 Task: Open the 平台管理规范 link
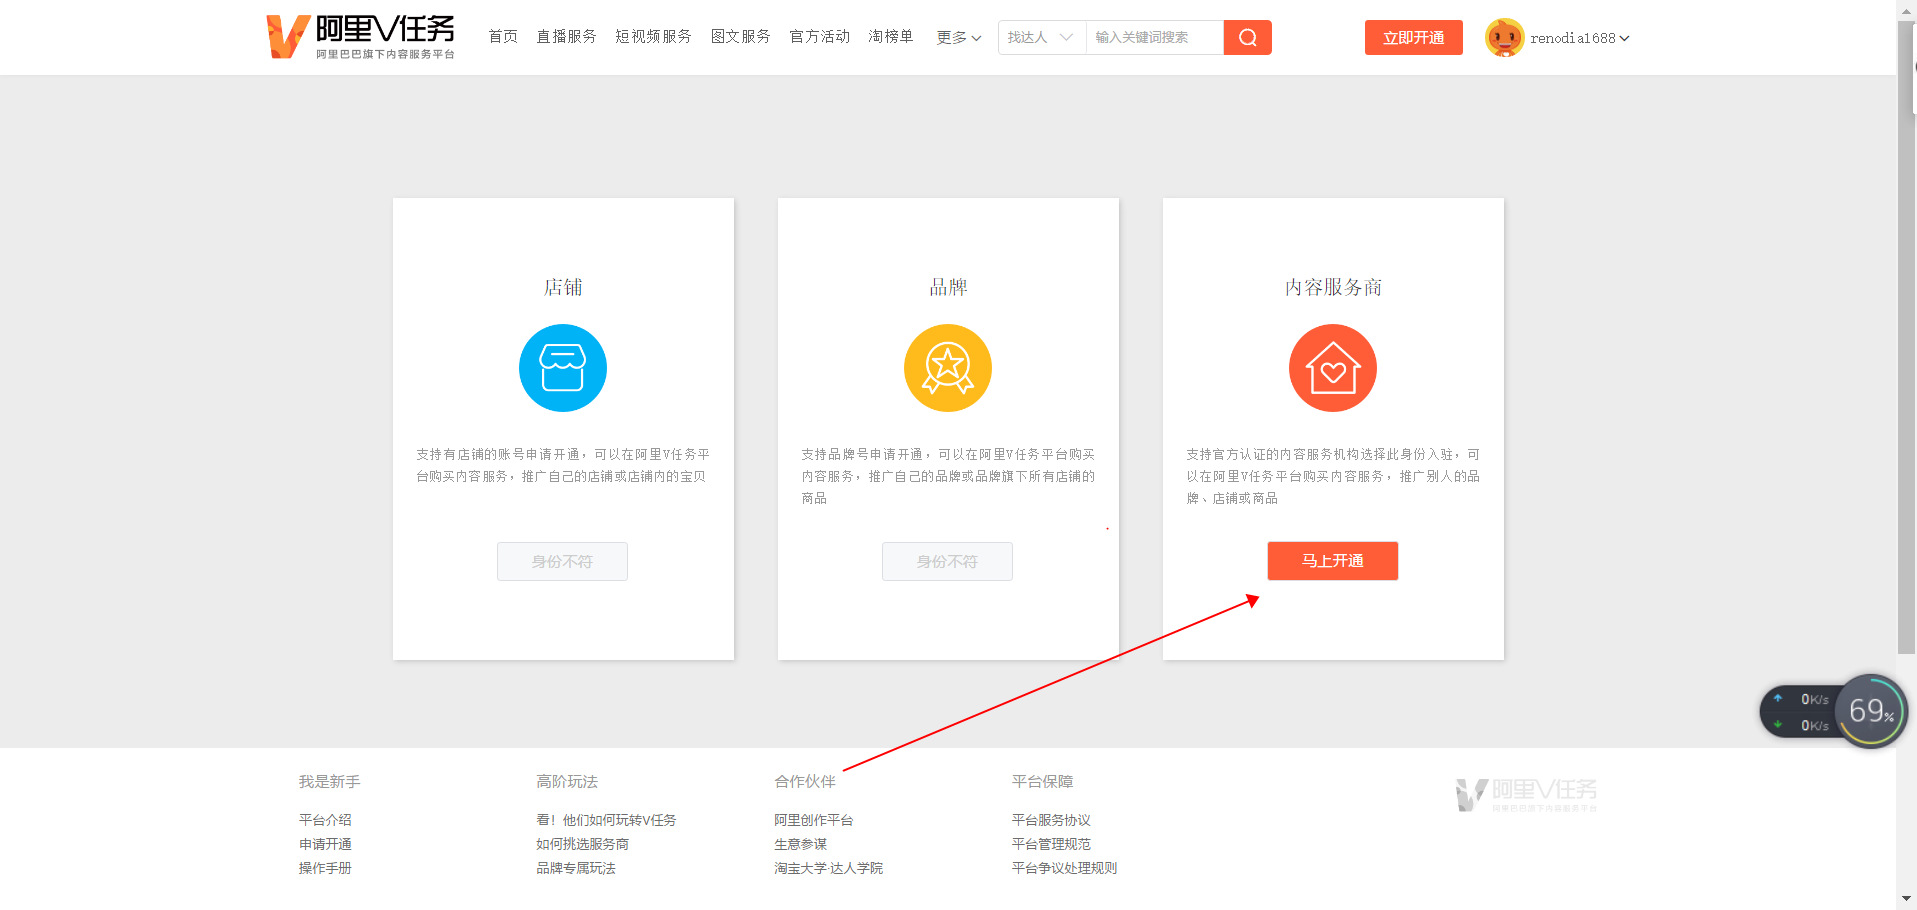click(x=1051, y=844)
